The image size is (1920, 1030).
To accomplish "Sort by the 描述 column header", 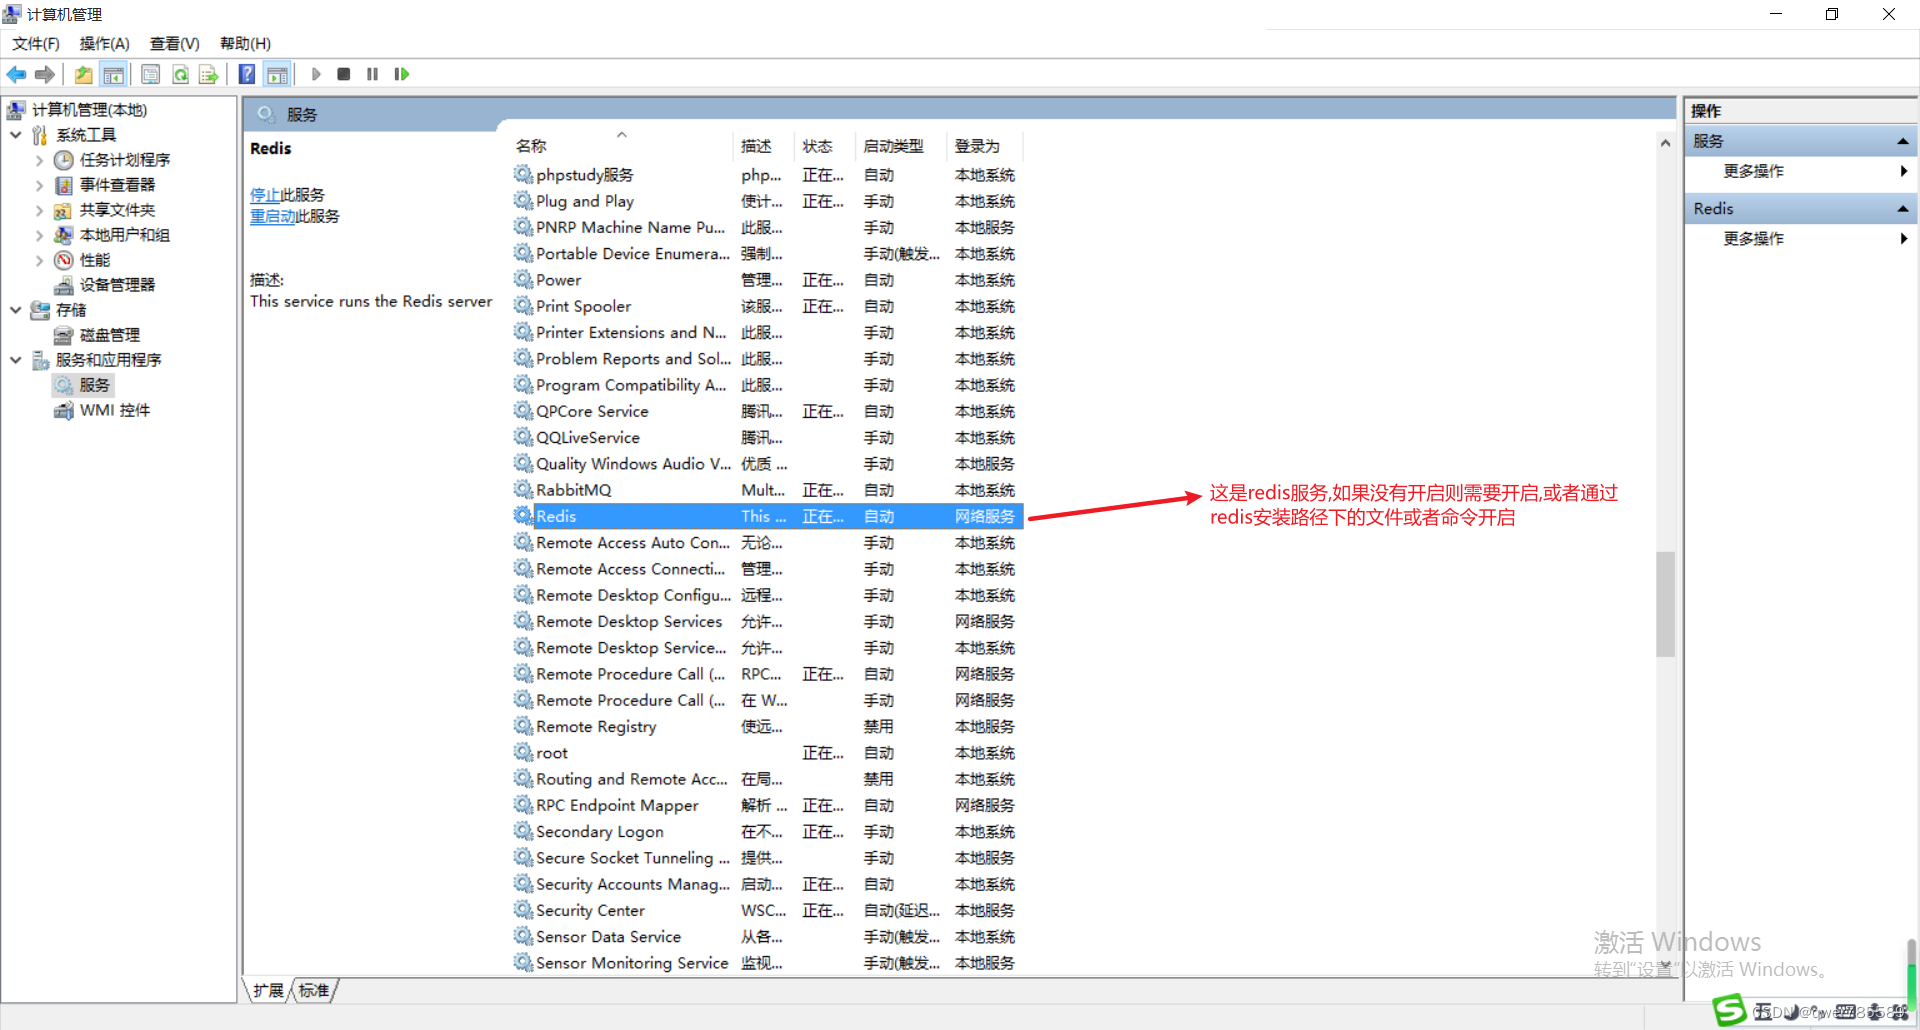I will click(764, 146).
